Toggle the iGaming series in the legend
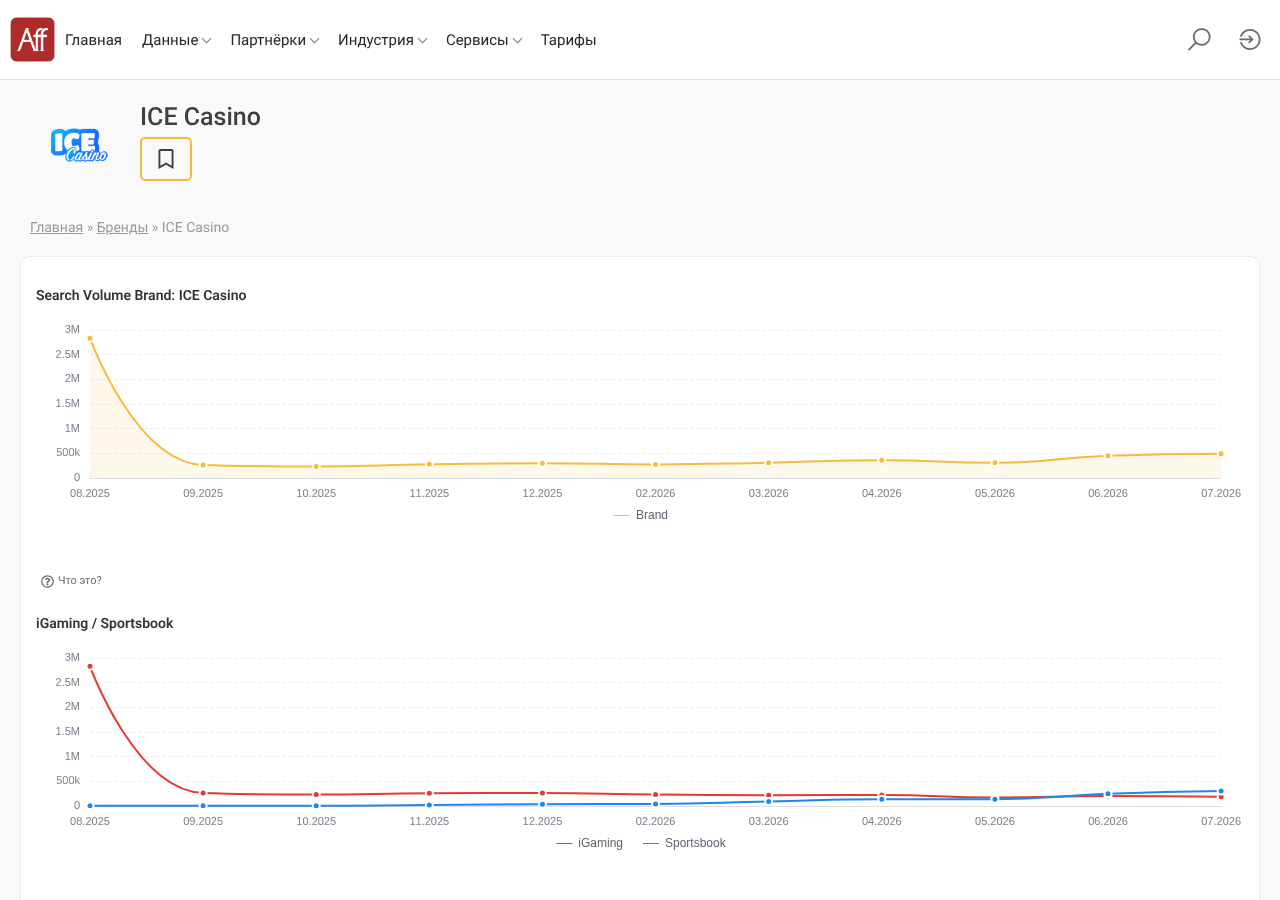This screenshot has height=900, width=1280. pos(589,843)
